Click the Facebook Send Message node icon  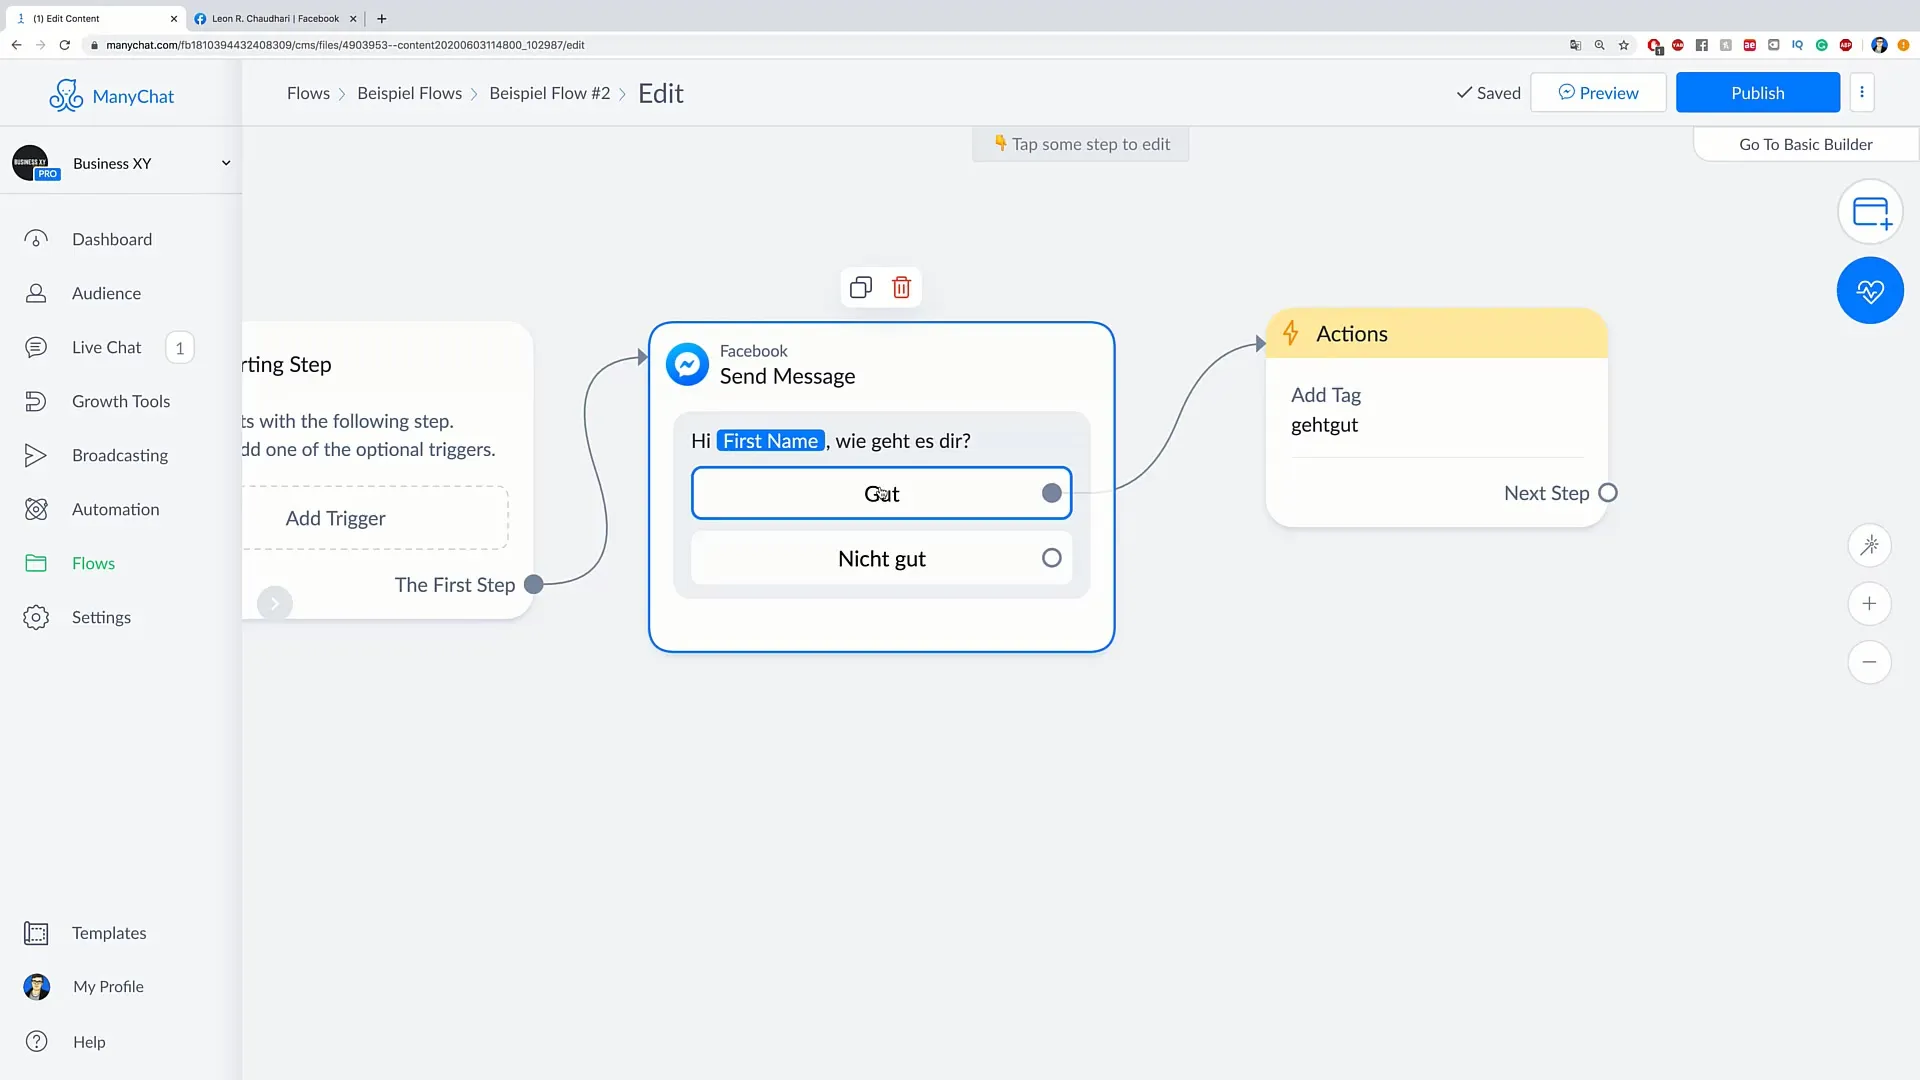click(687, 364)
